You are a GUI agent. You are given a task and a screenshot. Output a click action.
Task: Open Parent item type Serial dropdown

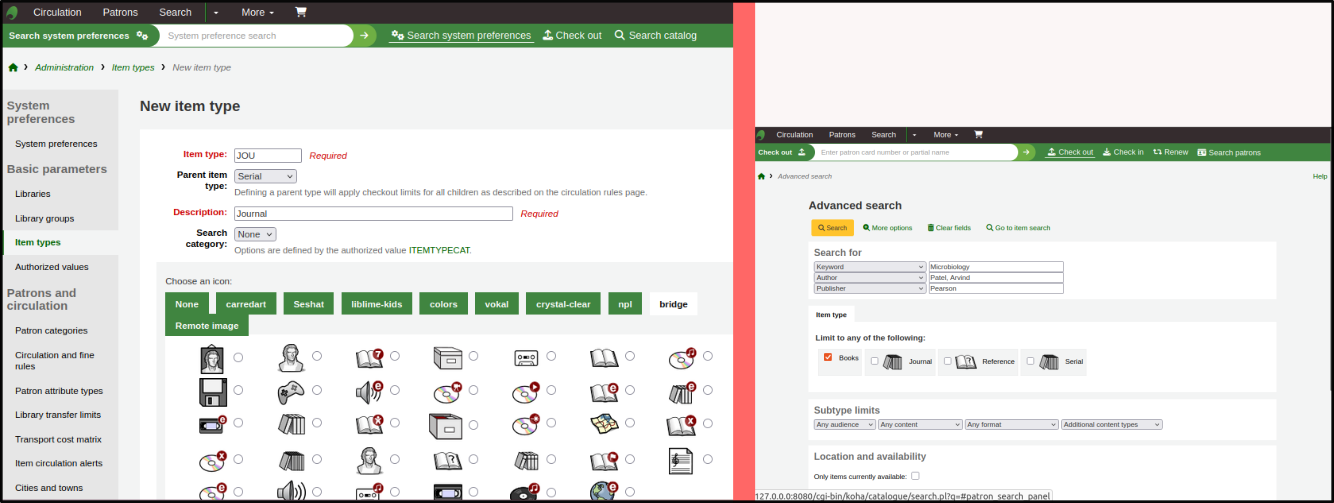(265, 176)
